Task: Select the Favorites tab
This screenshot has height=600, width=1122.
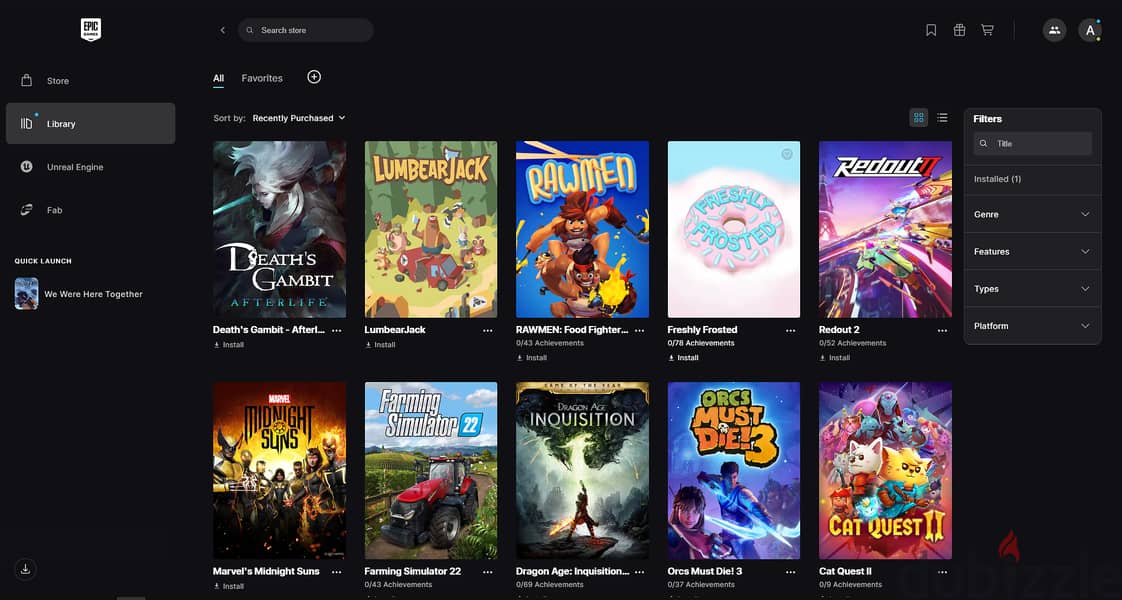Action: tap(262, 78)
